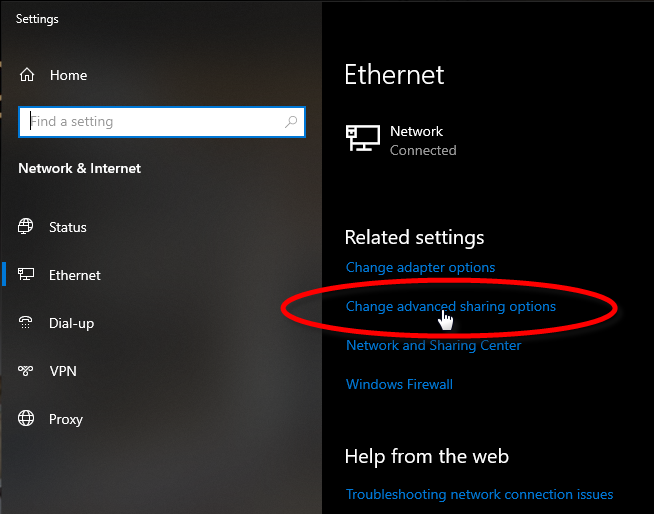
Task: Open the Windows Firewall link
Action: [x=399, y=384]
